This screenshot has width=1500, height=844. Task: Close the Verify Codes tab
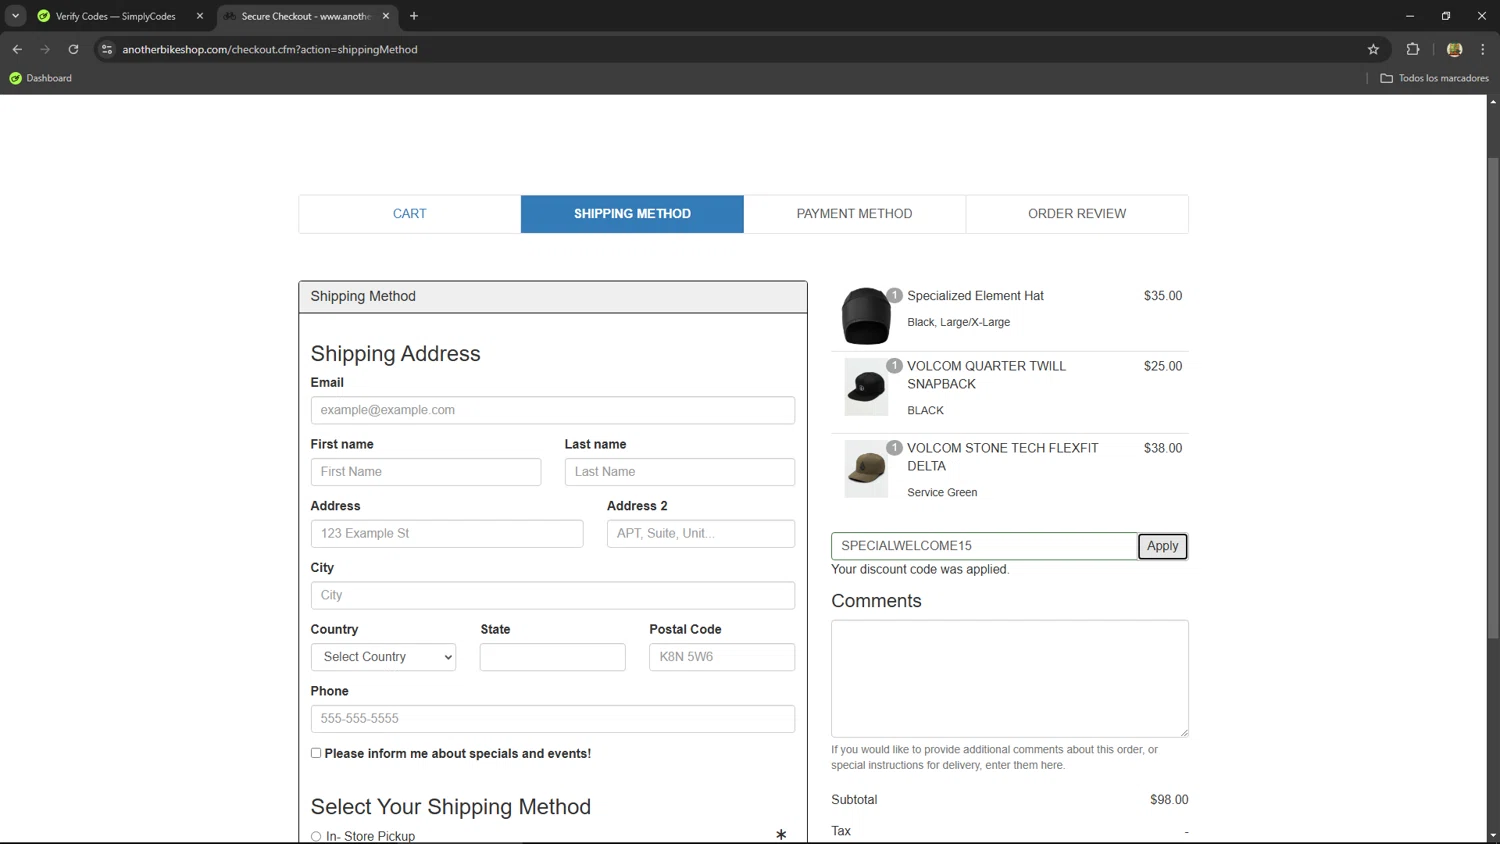coord(200,16)
